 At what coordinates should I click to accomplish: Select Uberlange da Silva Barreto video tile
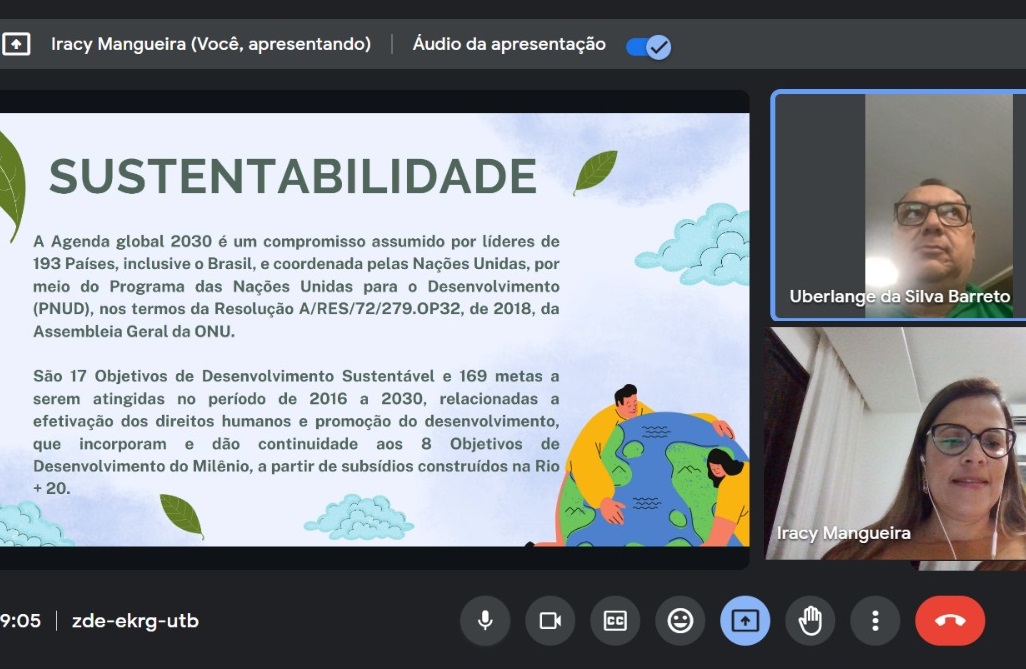click(898, 205)
